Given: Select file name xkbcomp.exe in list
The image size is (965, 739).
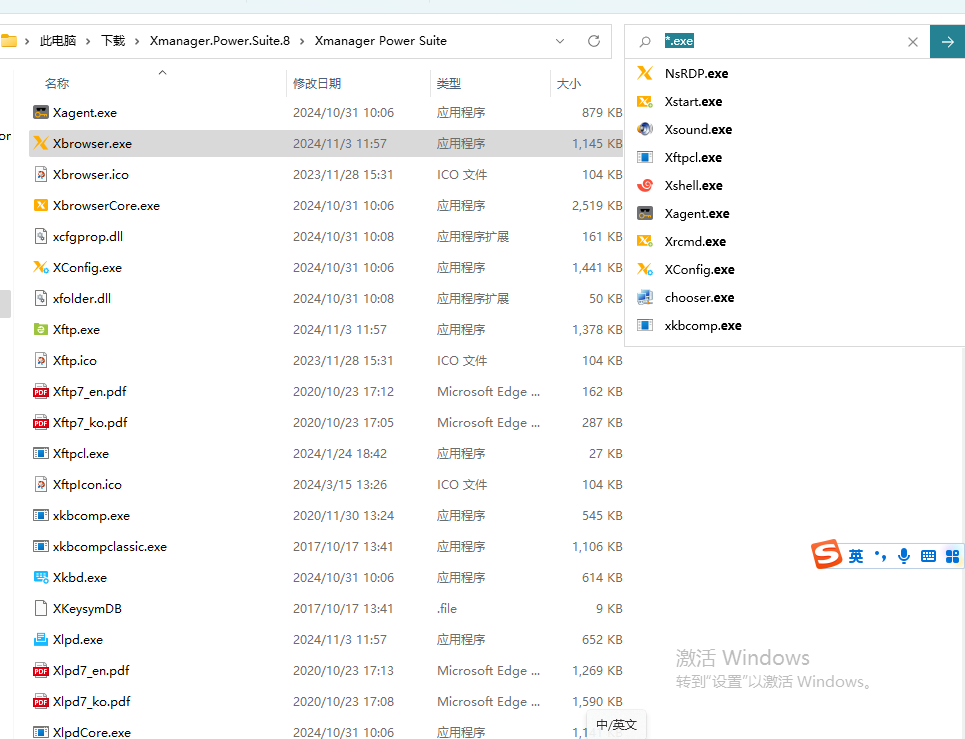Looking at the screenshot, I should [x=91, y=516].
